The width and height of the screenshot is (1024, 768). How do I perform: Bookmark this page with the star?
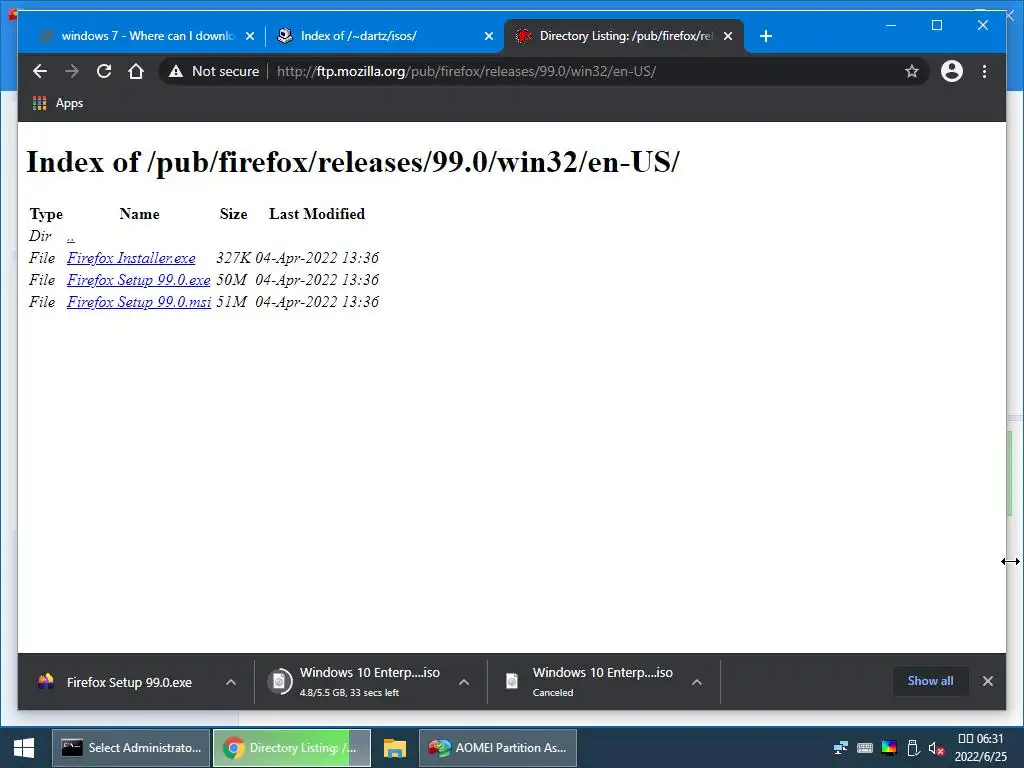(x=912, y=71)
